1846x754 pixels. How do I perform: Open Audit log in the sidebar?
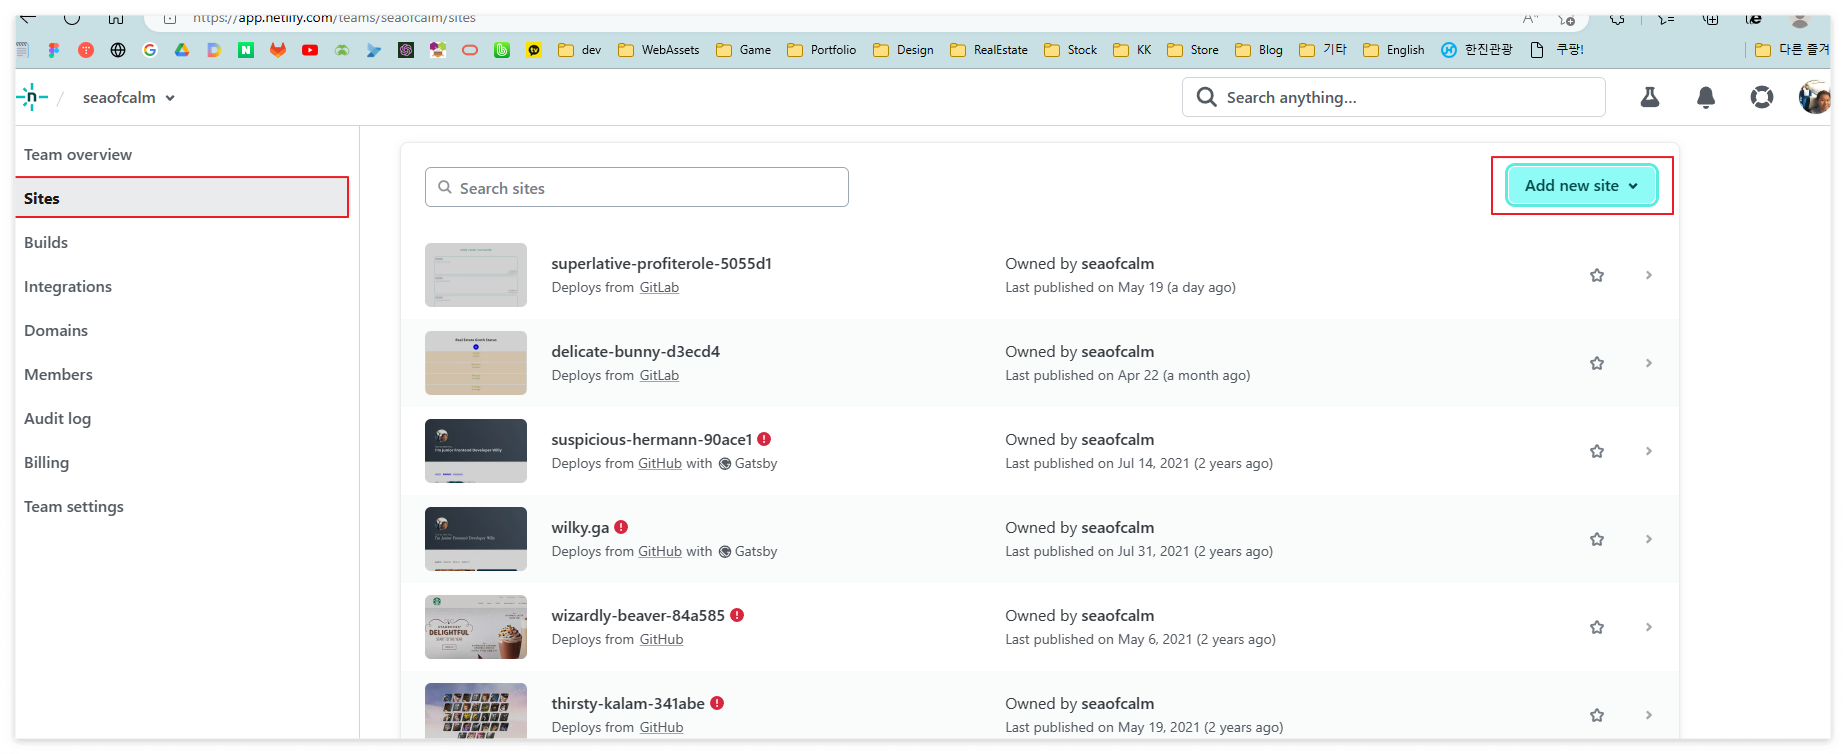[x=57, y=419]
